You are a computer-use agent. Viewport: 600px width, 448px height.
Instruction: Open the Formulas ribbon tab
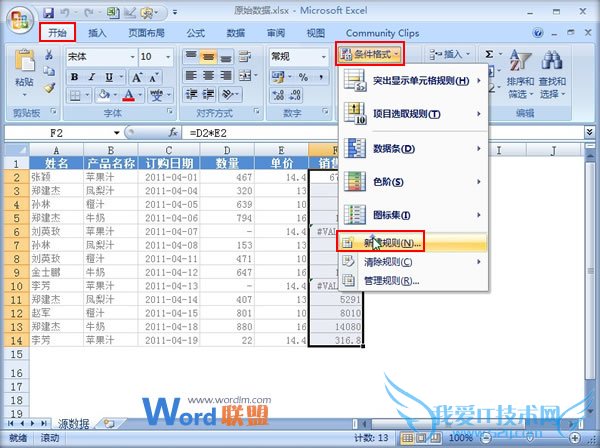[x=196, y=33]
